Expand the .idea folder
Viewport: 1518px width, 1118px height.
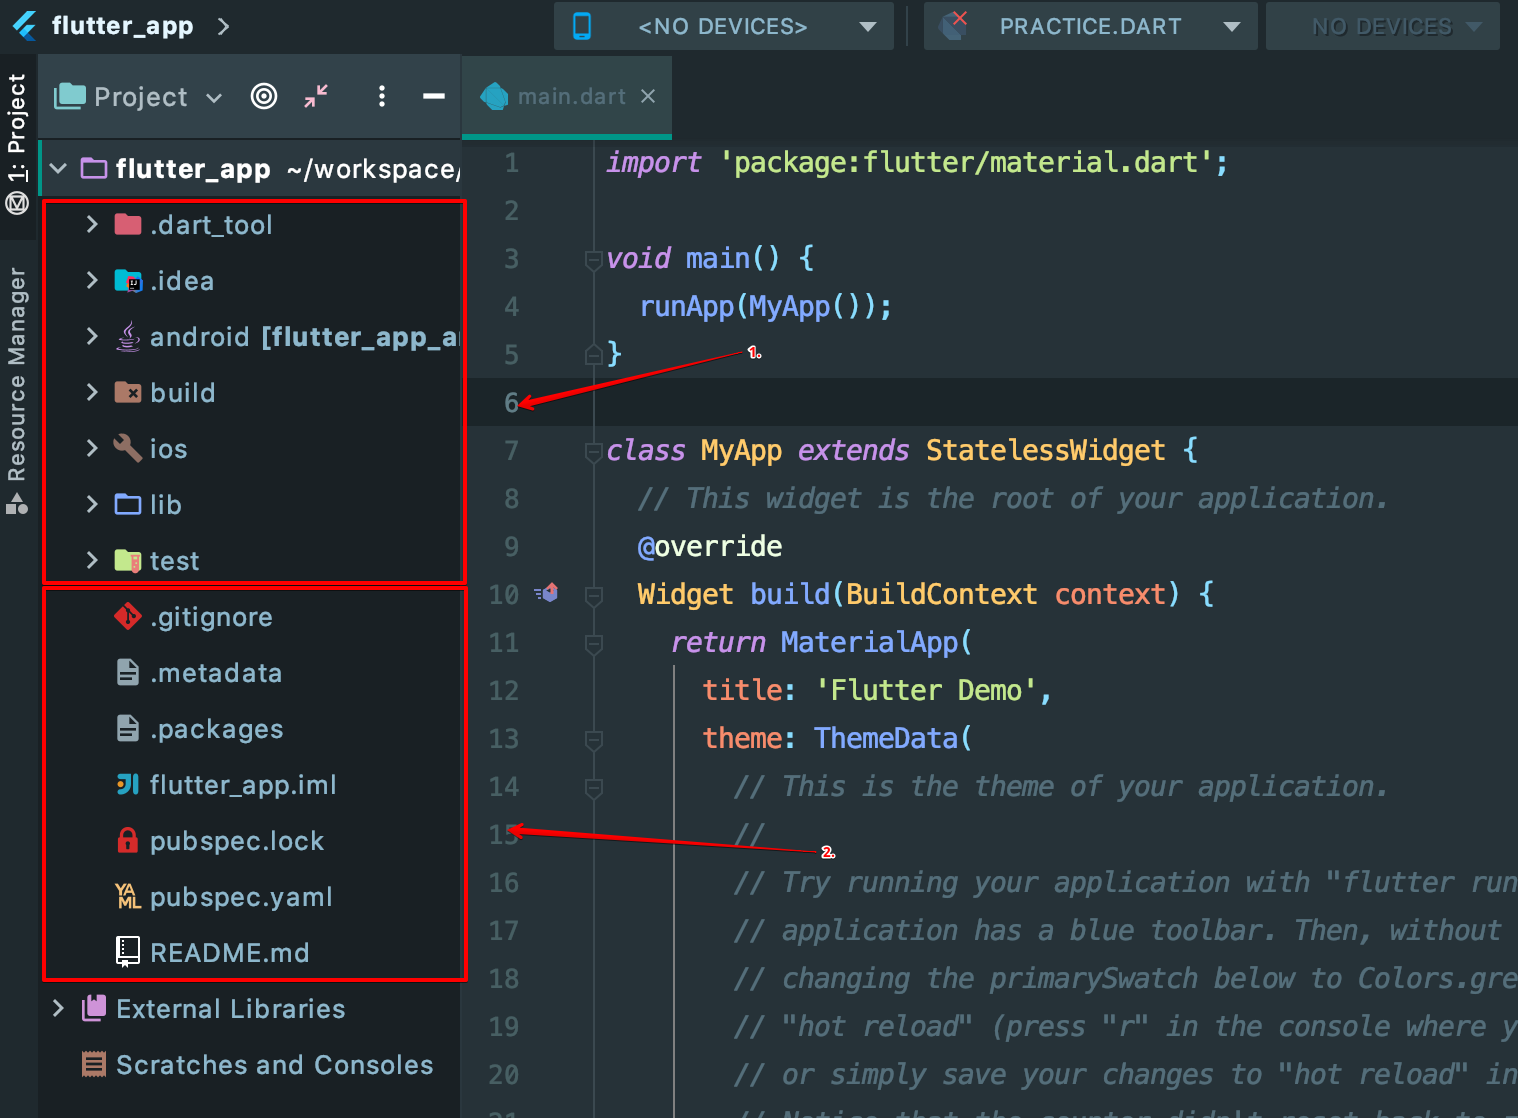point(92,280)
